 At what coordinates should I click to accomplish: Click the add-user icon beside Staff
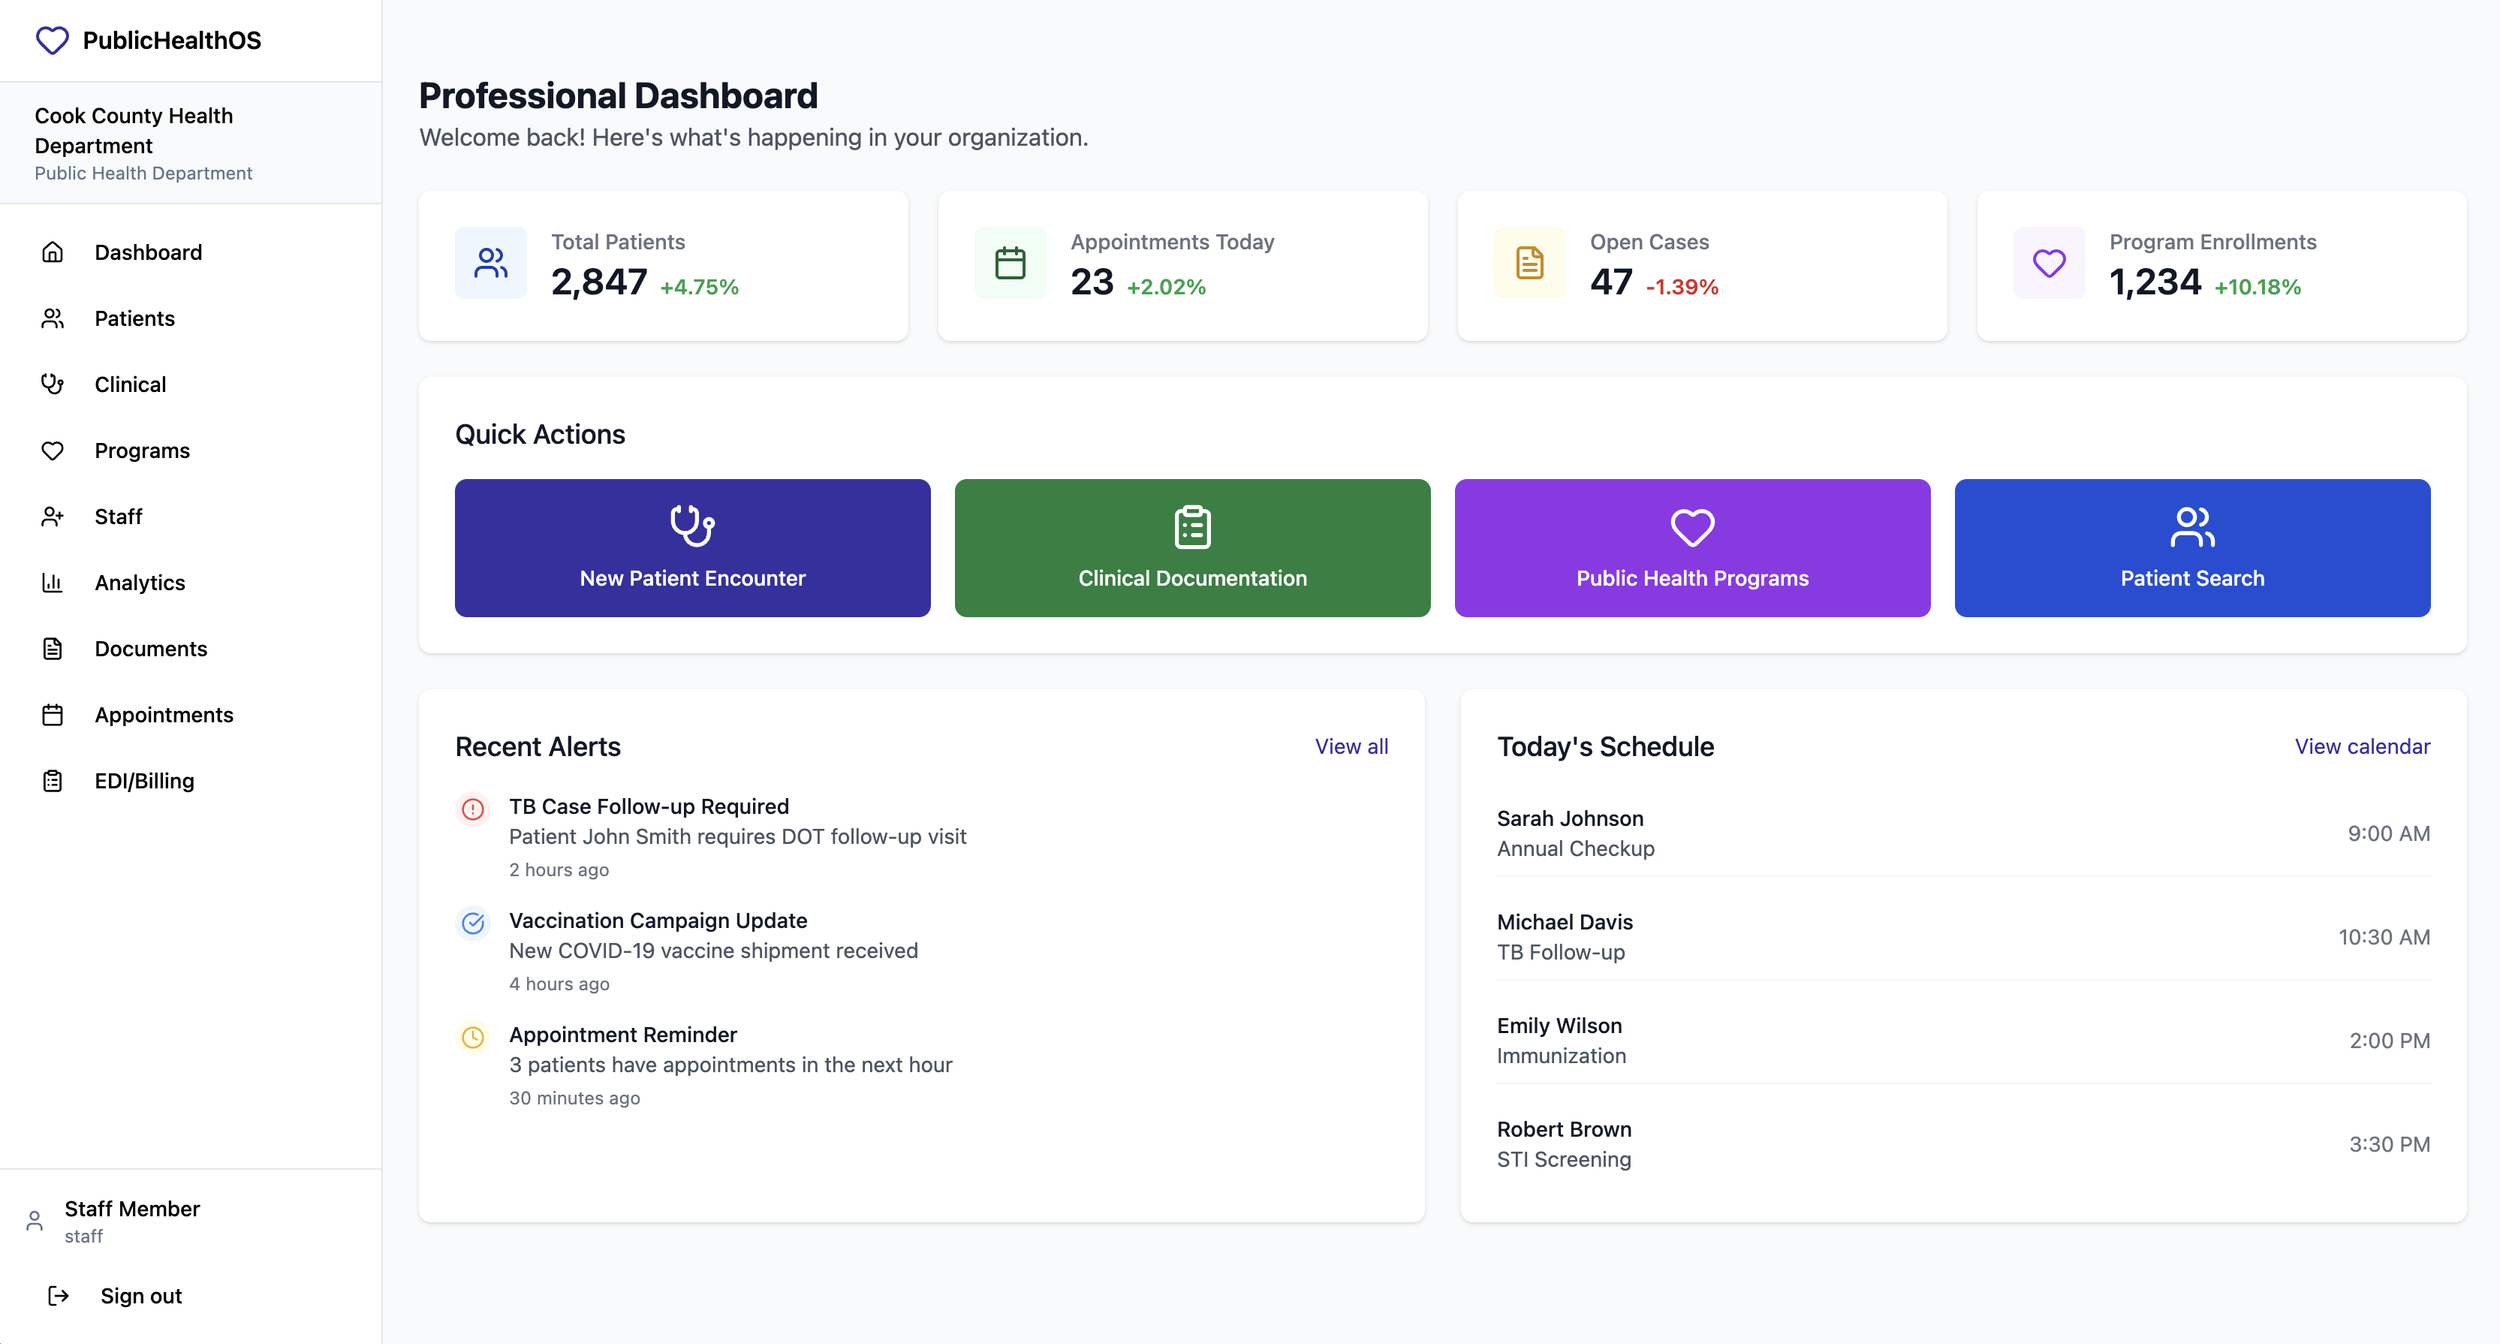tap(52, 516)
